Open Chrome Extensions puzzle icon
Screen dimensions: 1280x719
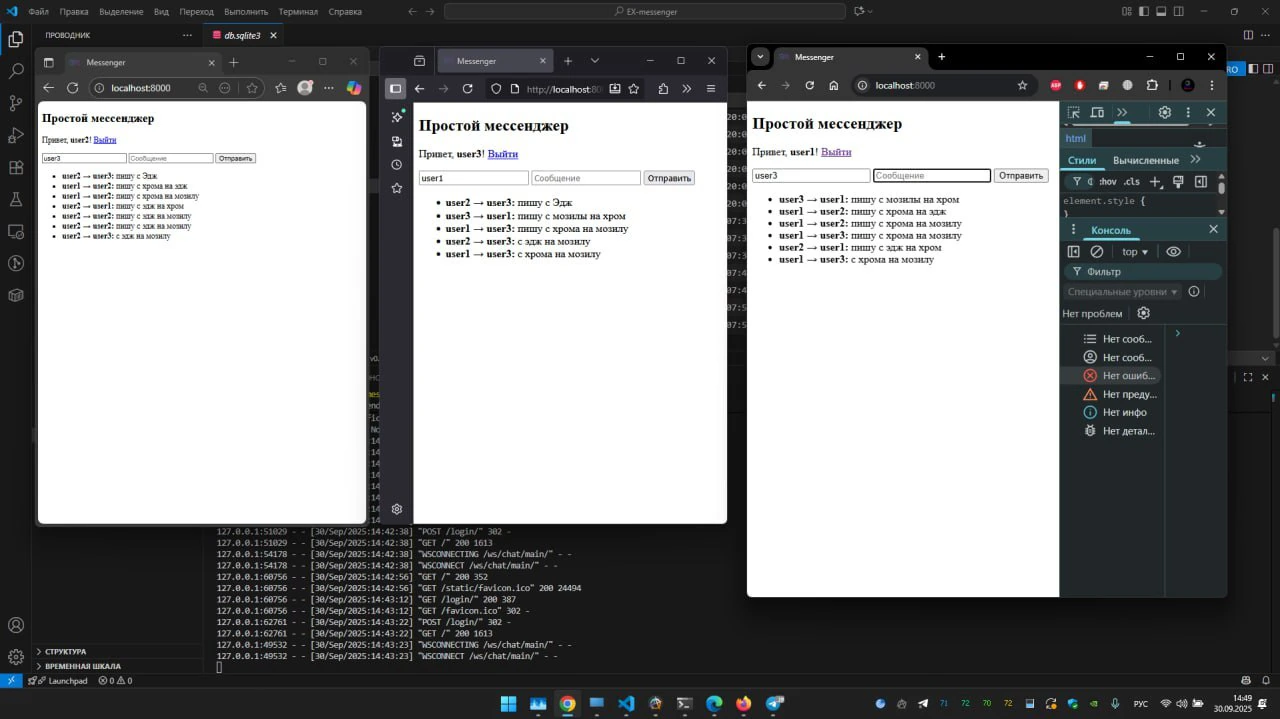point(1152,85)
